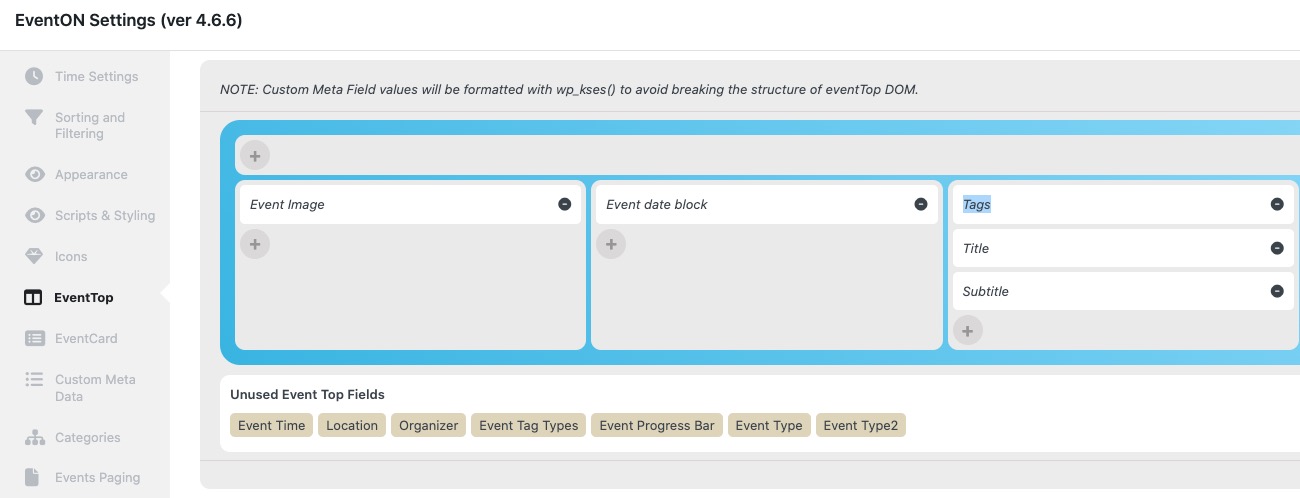Click the sitemap icon beside Categories

point(34,437)
